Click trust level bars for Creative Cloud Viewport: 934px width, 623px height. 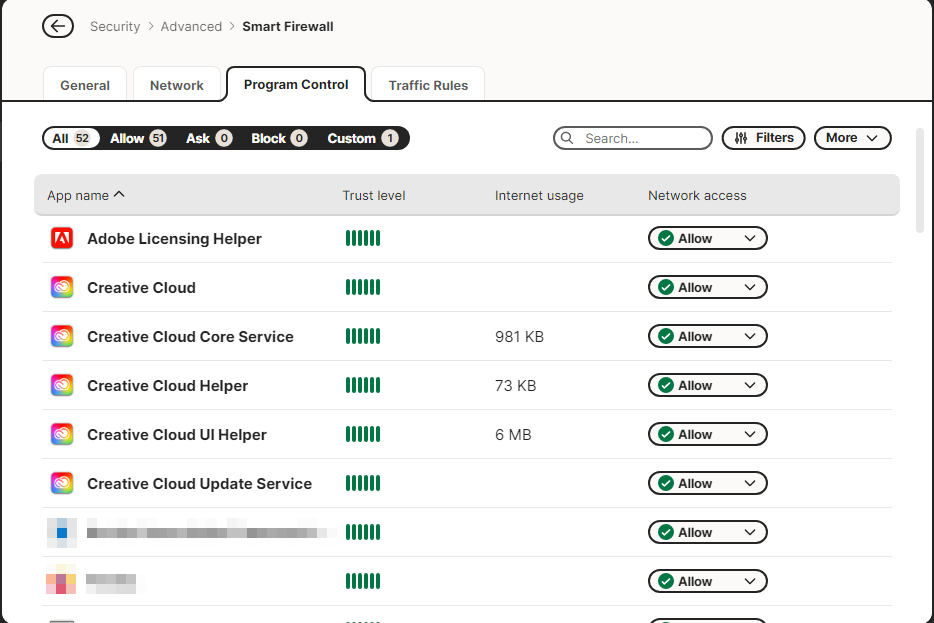pos(363,288)
